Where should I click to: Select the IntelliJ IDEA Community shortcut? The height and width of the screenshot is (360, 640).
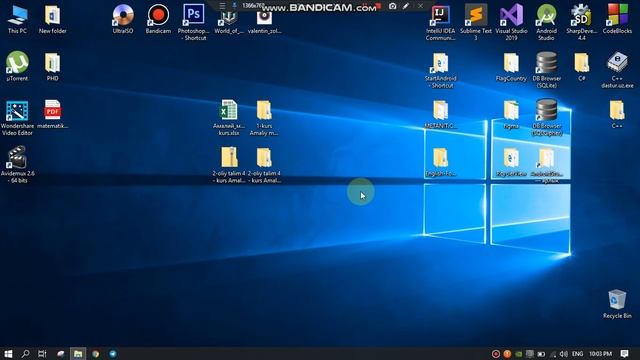point(440,22)
